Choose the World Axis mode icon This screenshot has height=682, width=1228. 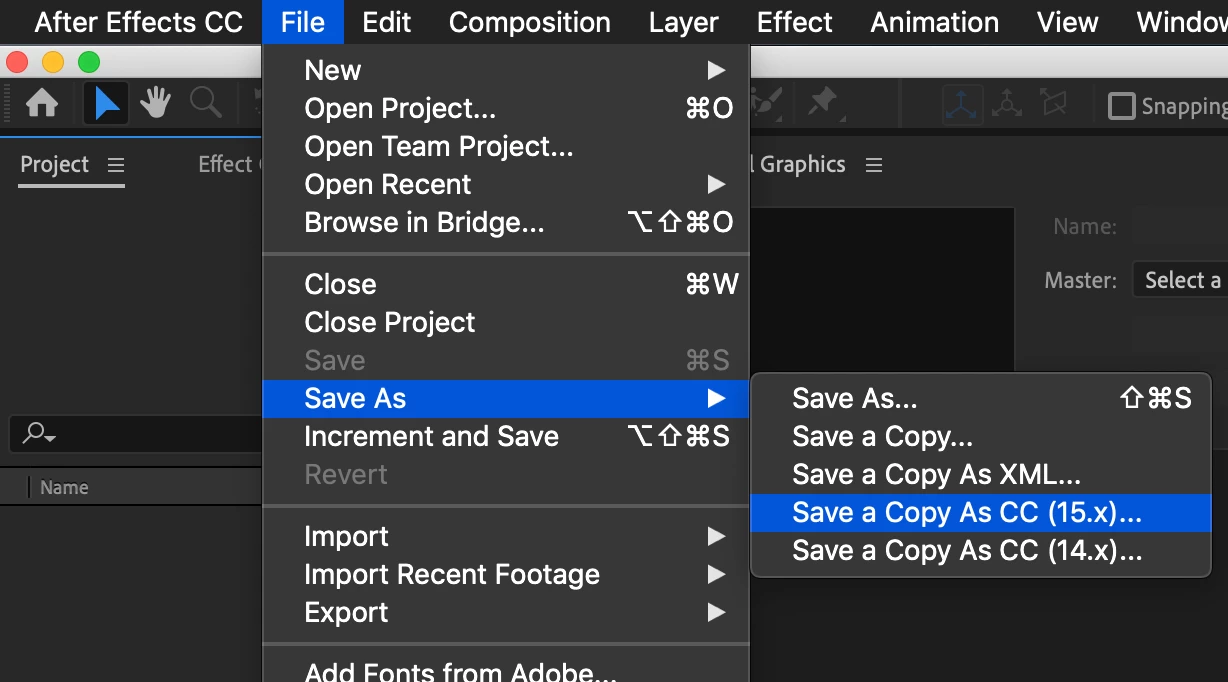click(x=1007, y=104)
